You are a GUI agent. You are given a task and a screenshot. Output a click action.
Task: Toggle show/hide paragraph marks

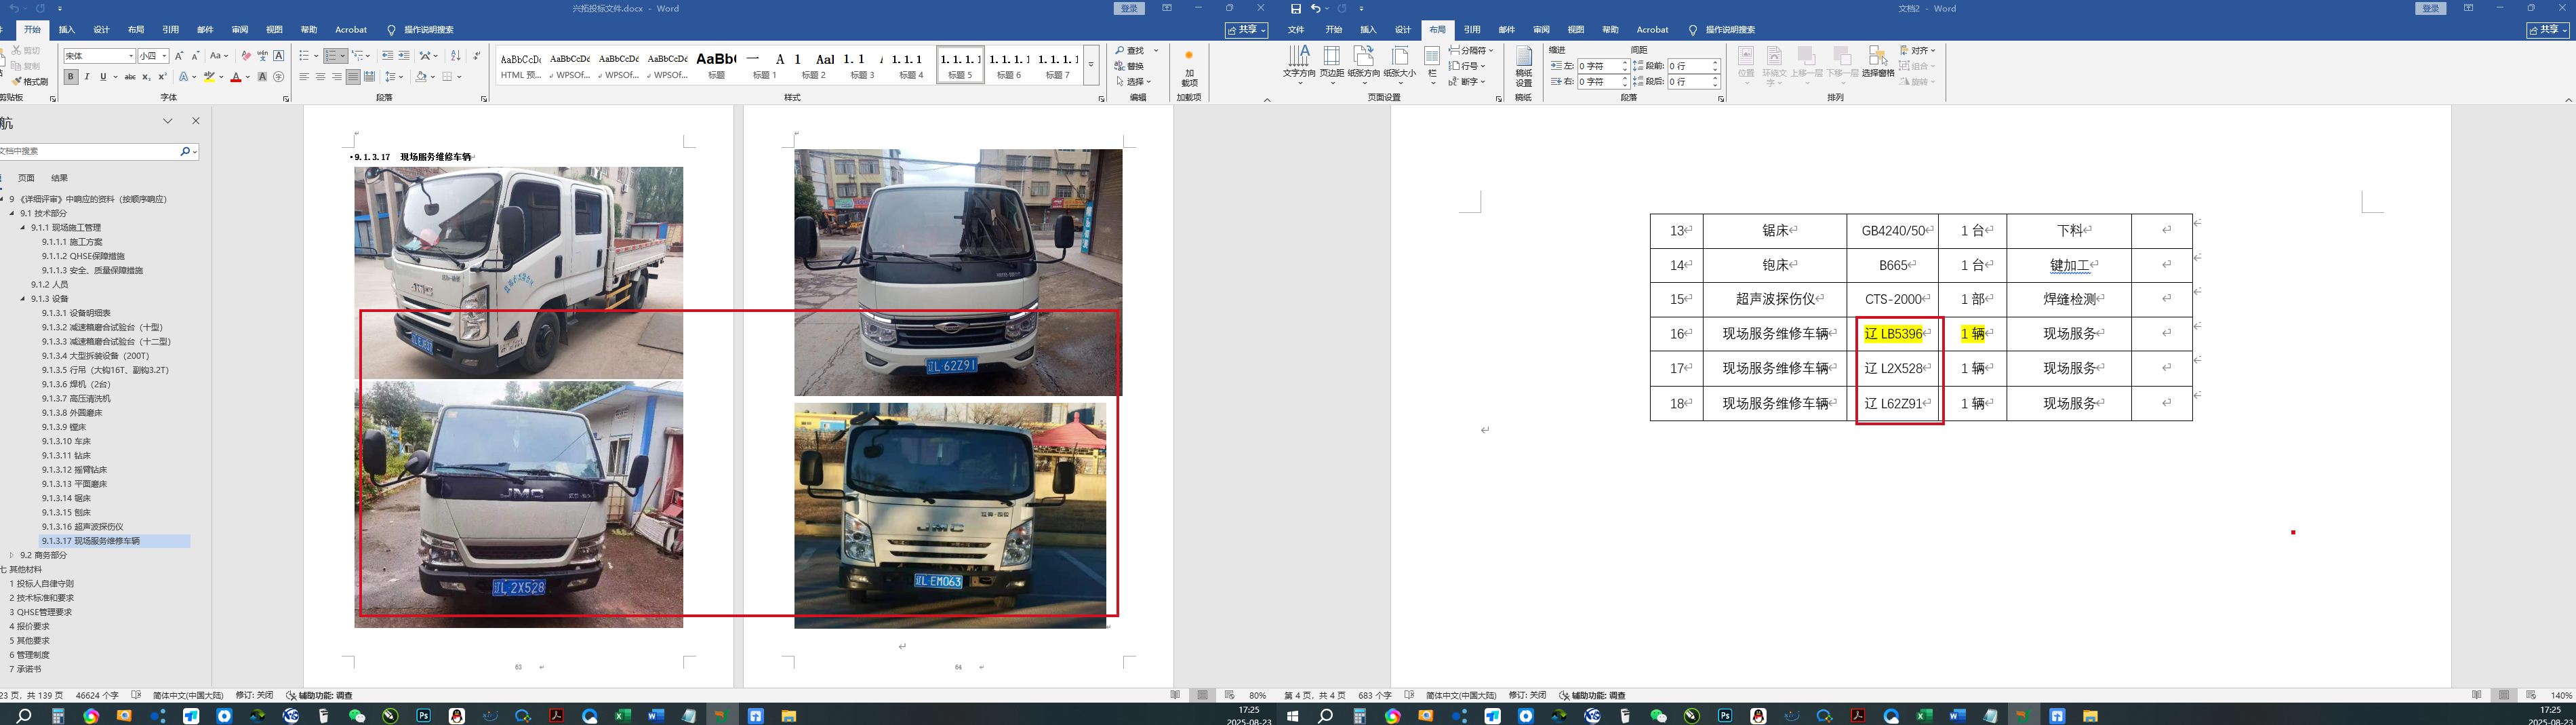point(477,56)
